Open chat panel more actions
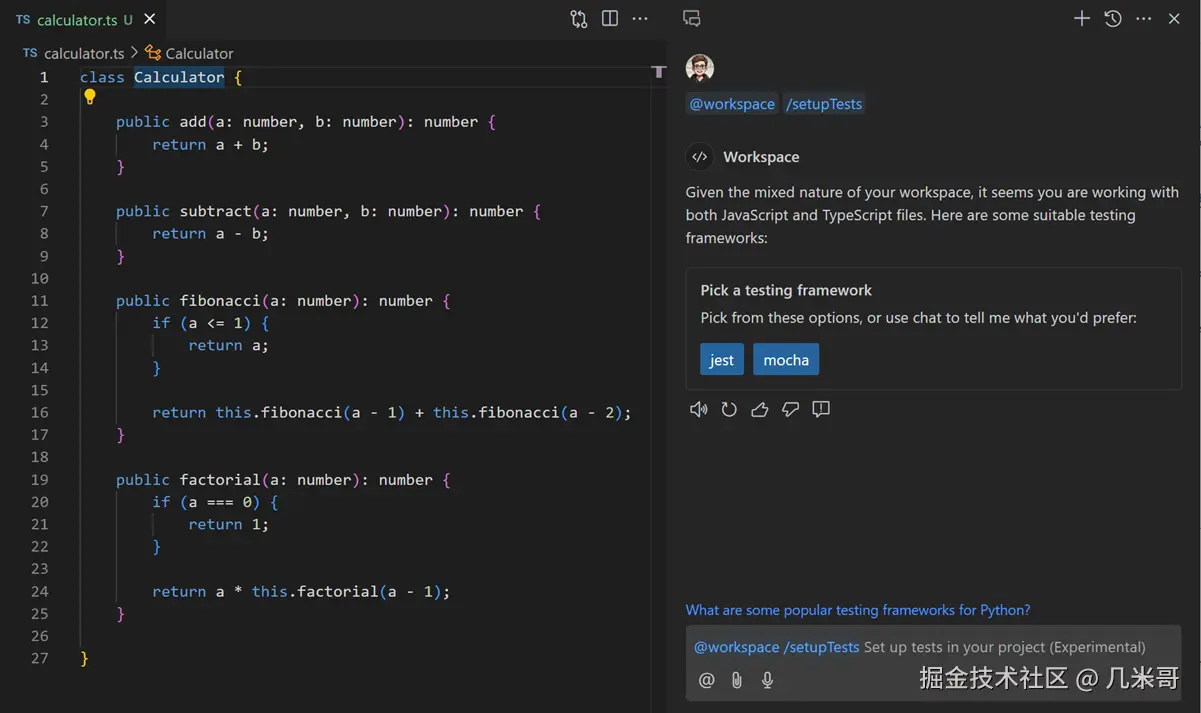The height and width of the screenshot is (713, 1201). point(1144,19)
